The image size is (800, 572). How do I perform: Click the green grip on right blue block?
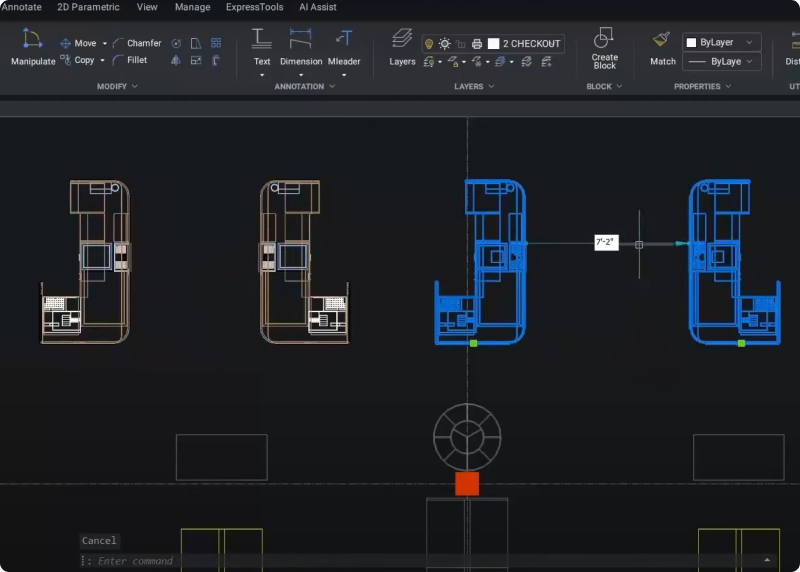coord(741,343)
